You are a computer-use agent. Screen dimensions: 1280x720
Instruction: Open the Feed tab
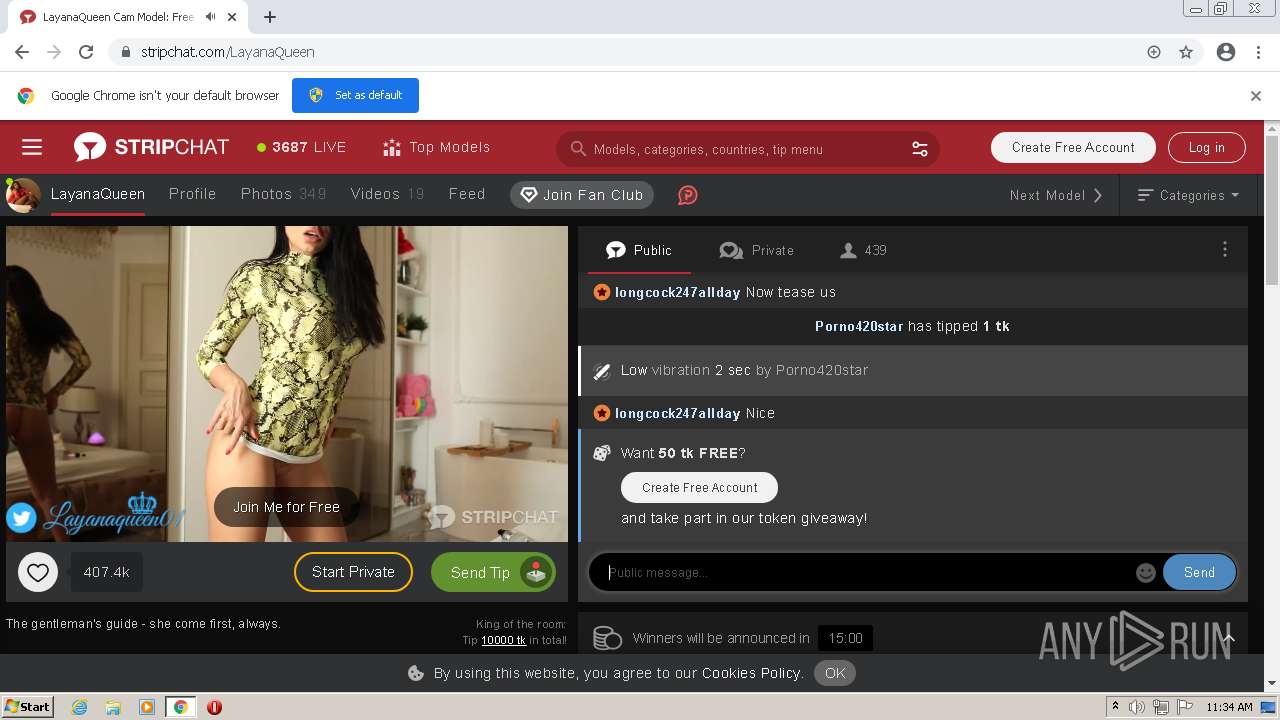click(467, 194)
